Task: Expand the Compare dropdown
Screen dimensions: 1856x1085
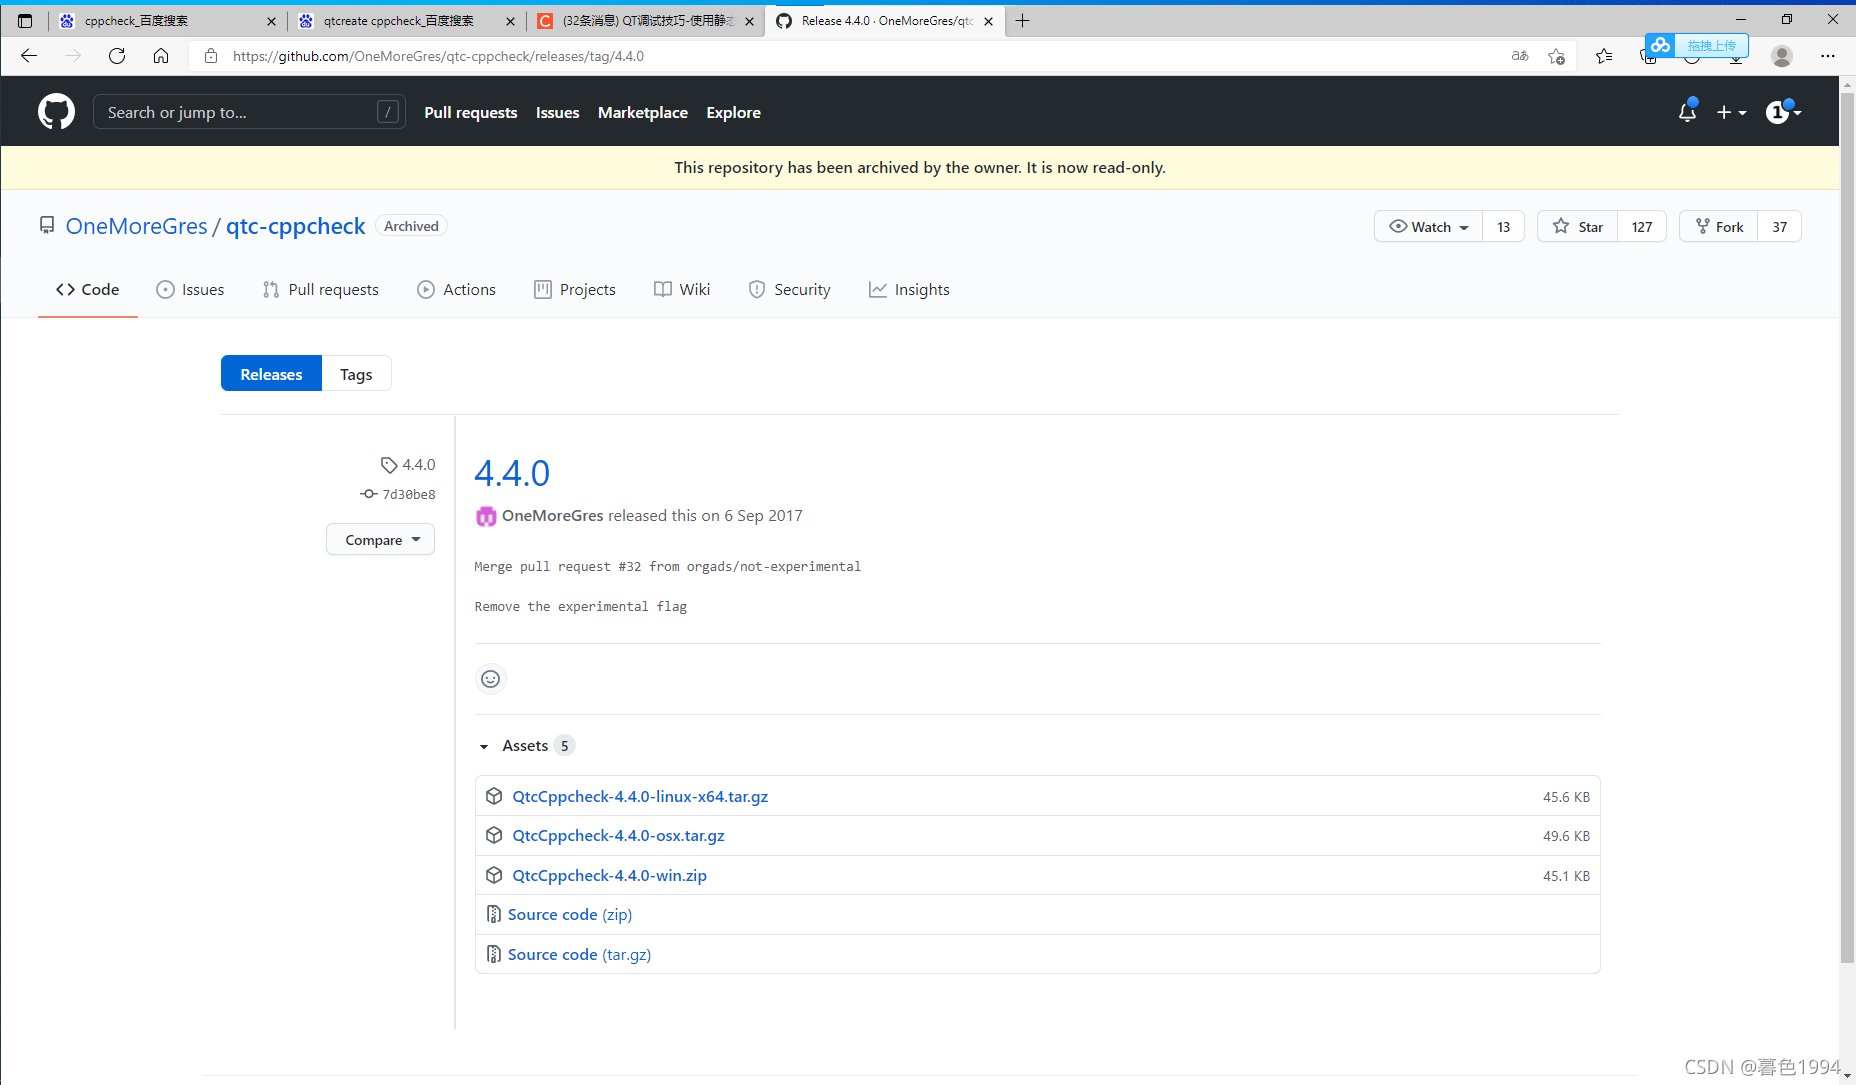Action: pyautogui.click(x=380, y=540)
